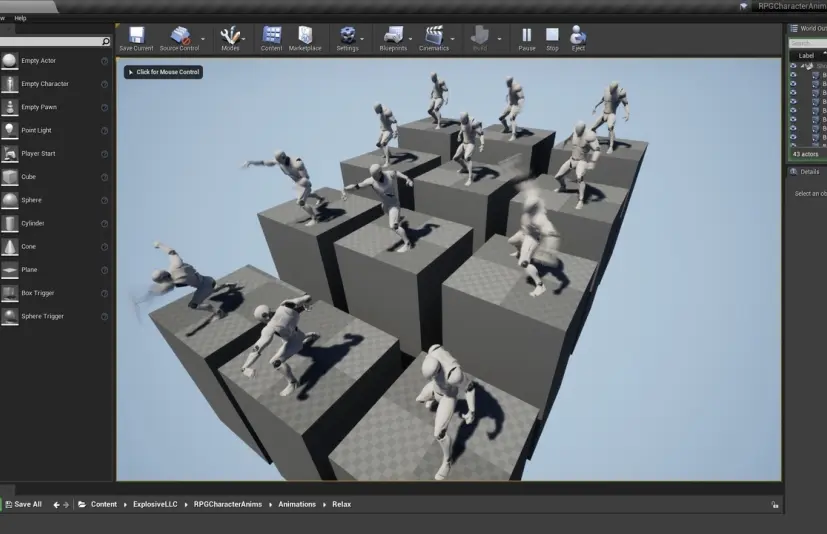Stop the play session
This screenshot has width=827, height=534.
coord(552,37)
